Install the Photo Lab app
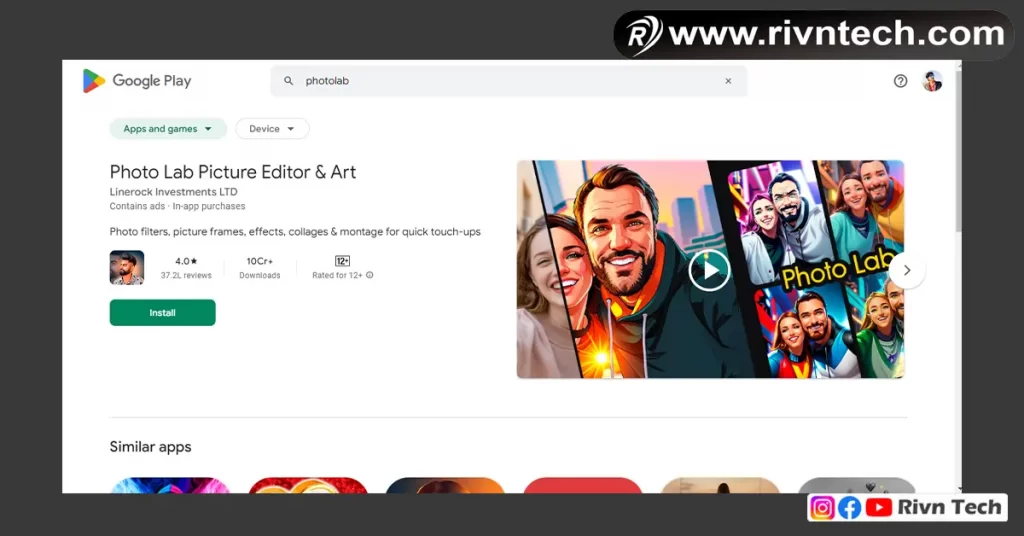The width and height of the screenshot is (1024, 536). (163, 313)
